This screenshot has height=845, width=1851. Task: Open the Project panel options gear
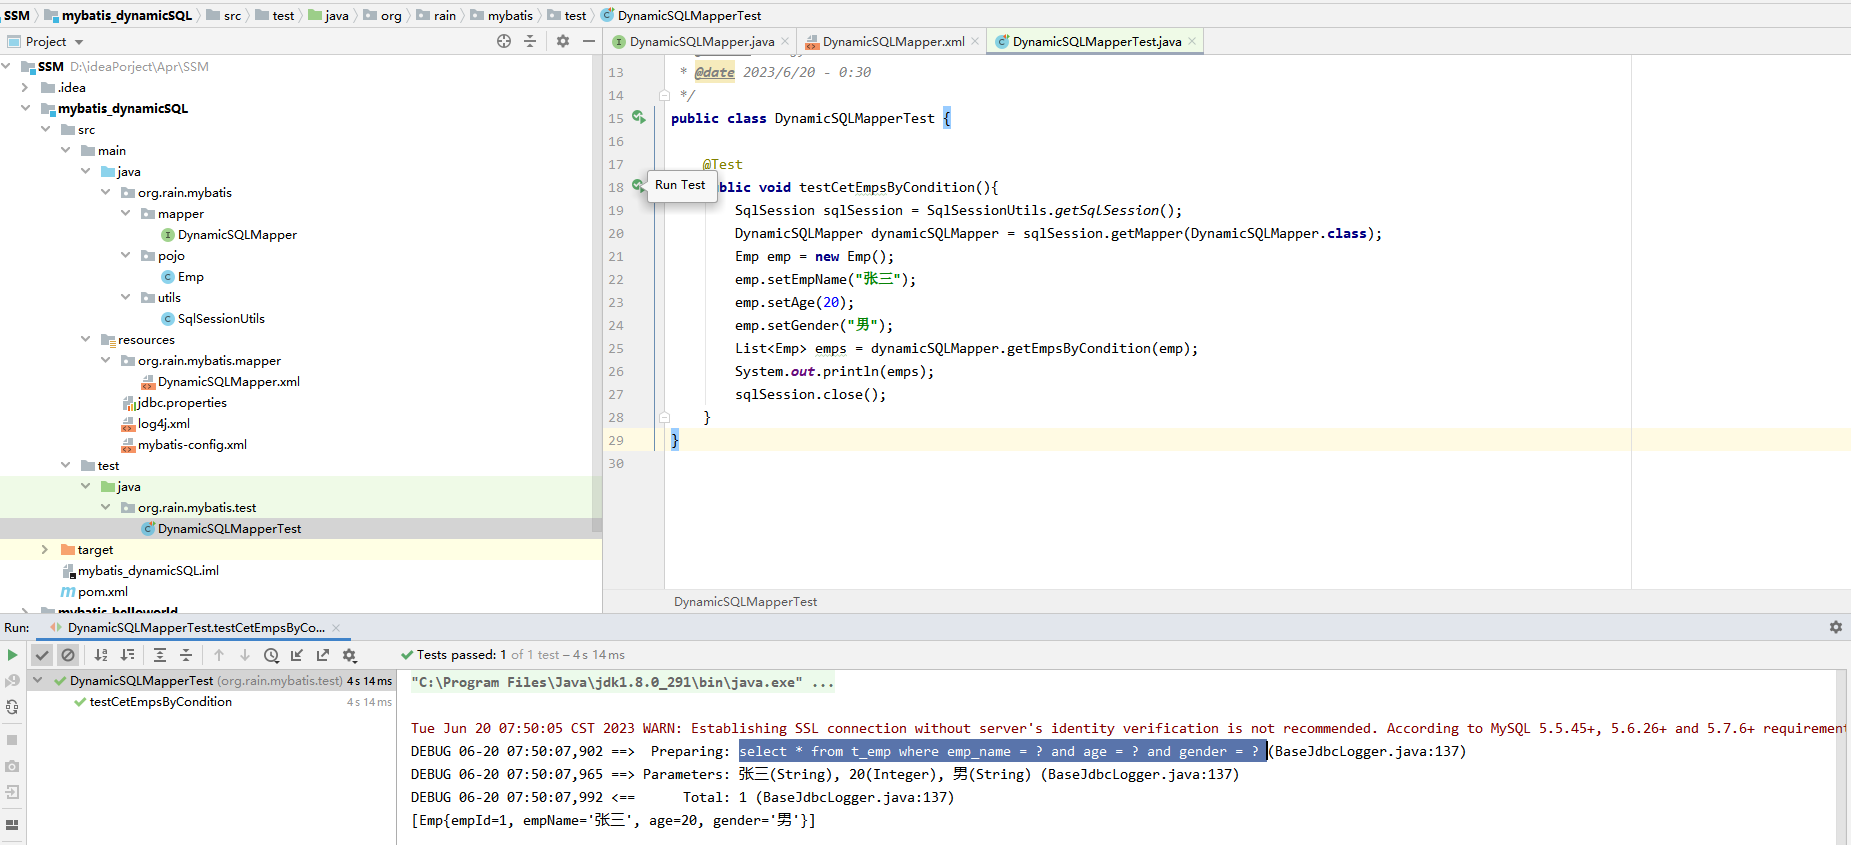click(563, 41)
